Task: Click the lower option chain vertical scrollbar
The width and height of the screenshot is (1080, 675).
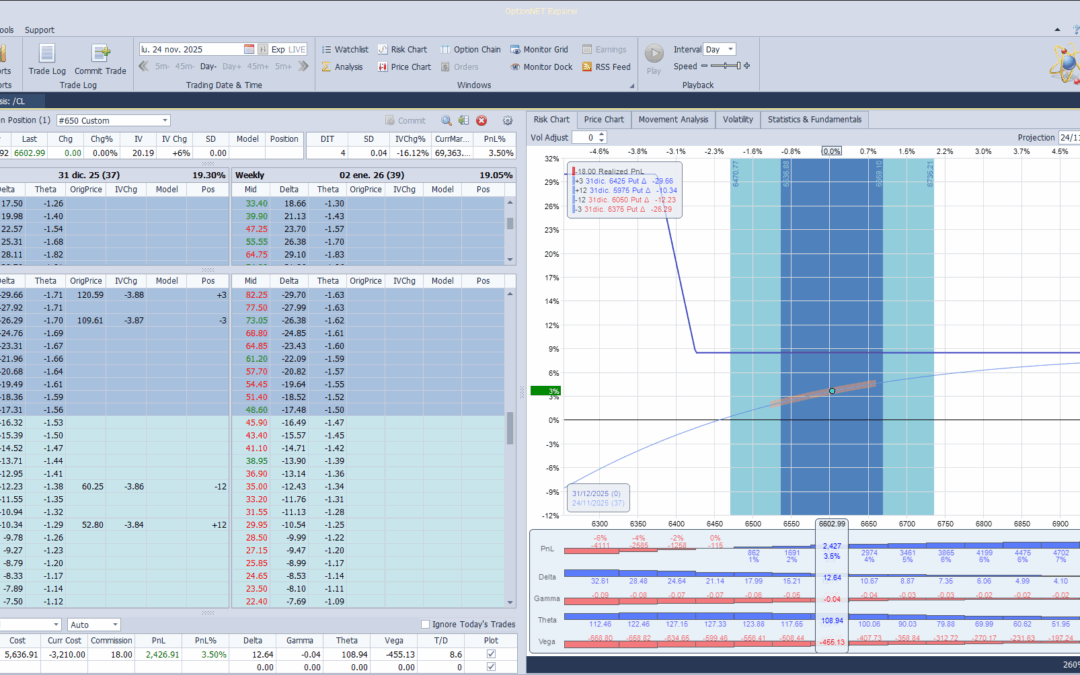Action: 510,448
